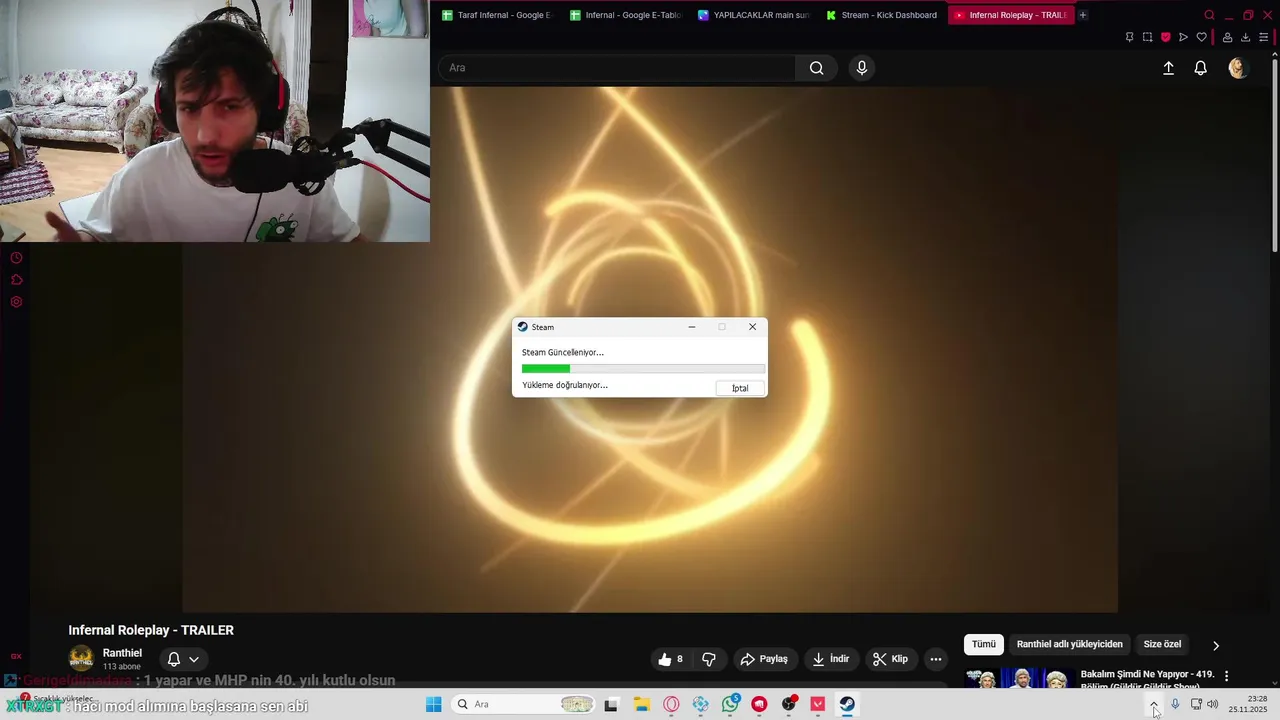Open the Ranthiel channel name link
Screen dimensions: 1280x720
pos(122,653)
